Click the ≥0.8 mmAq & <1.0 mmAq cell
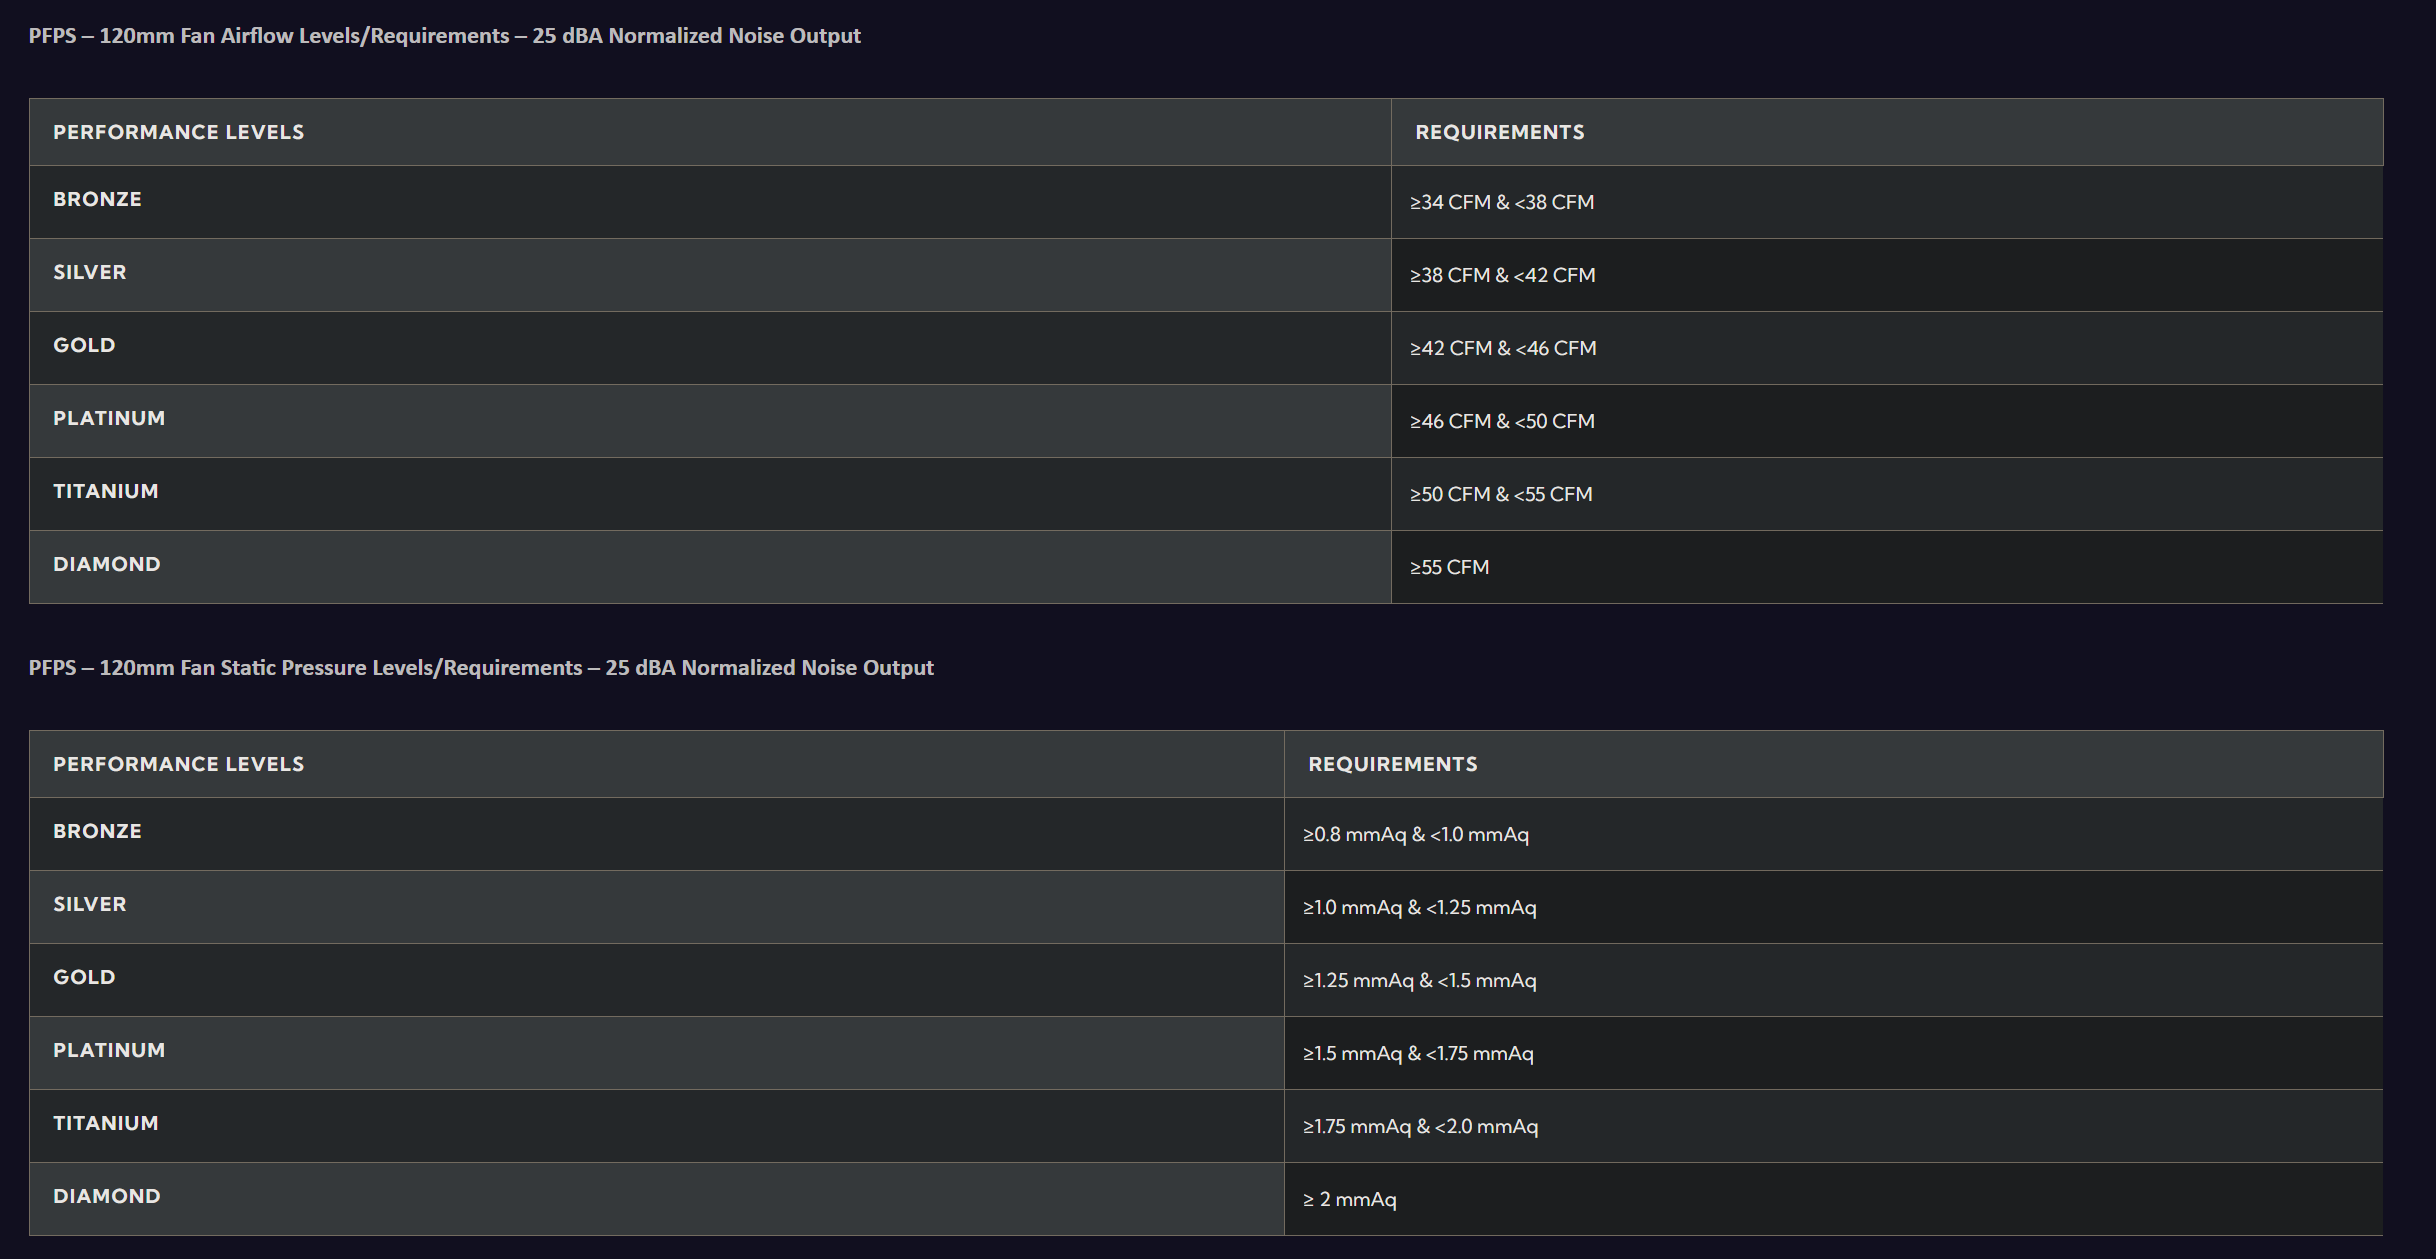Image resolution: width=2436 pixels, height=1259 pixels. (1415, 834)
